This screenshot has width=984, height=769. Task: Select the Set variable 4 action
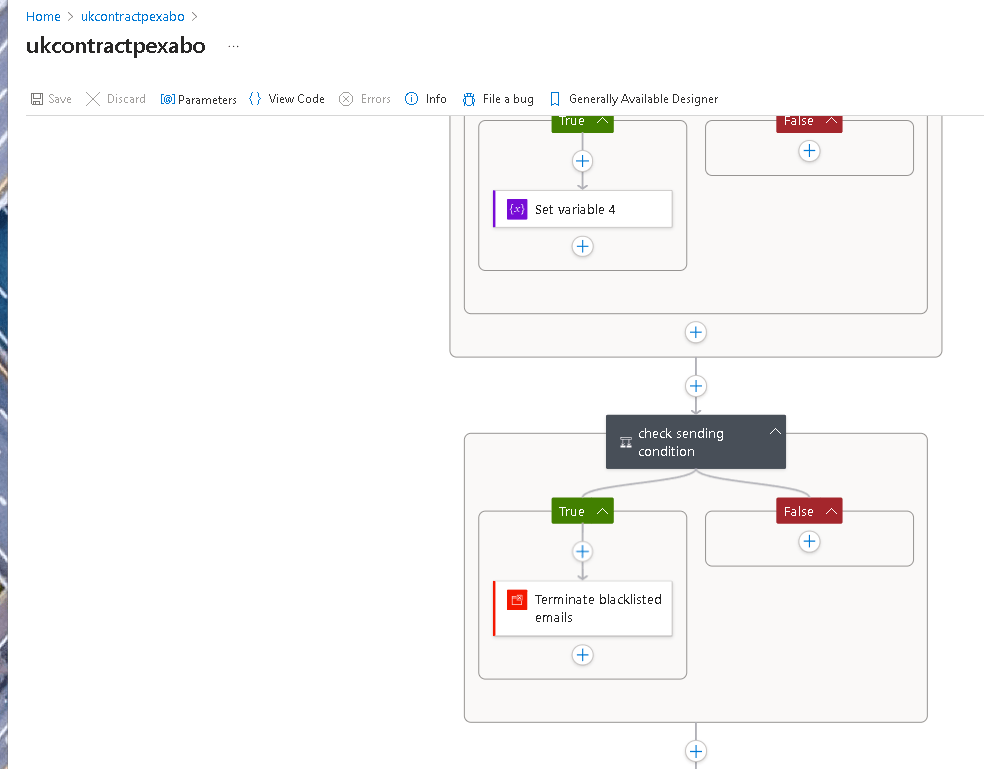(582, 209)
